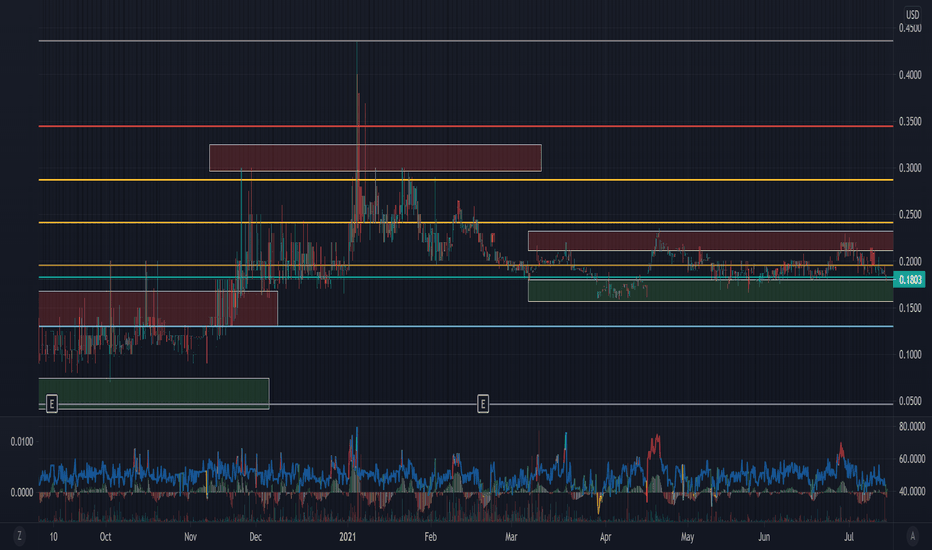The image size is (932, 550).
Task: Select the yellow horizontal line below 0.2500
Action: coord(465,222)
